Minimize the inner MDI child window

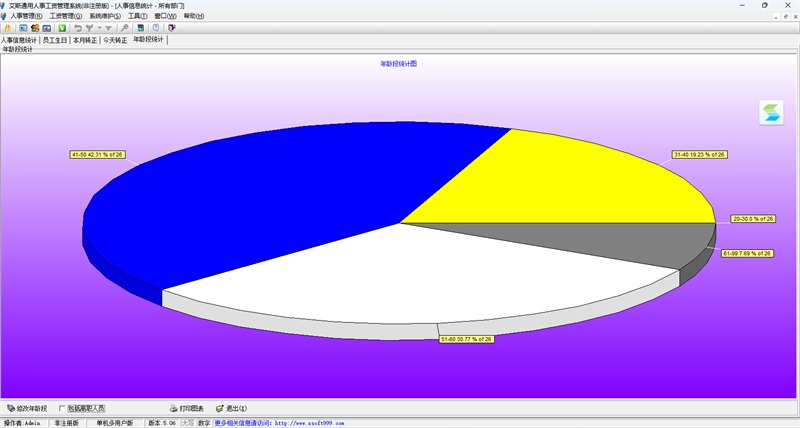click(x=776, y=16)
